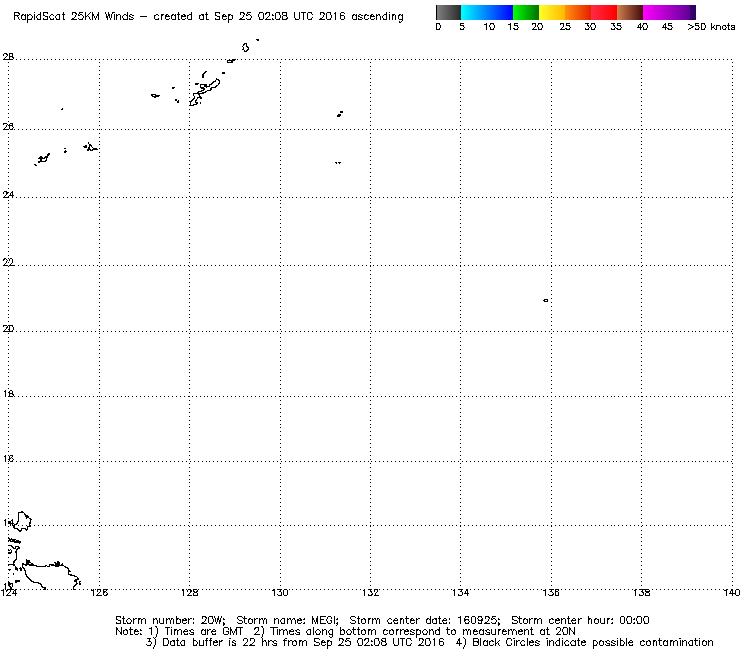Click the '28' latitude axis label
Screen dimensions: 740x650
point(8,57)
